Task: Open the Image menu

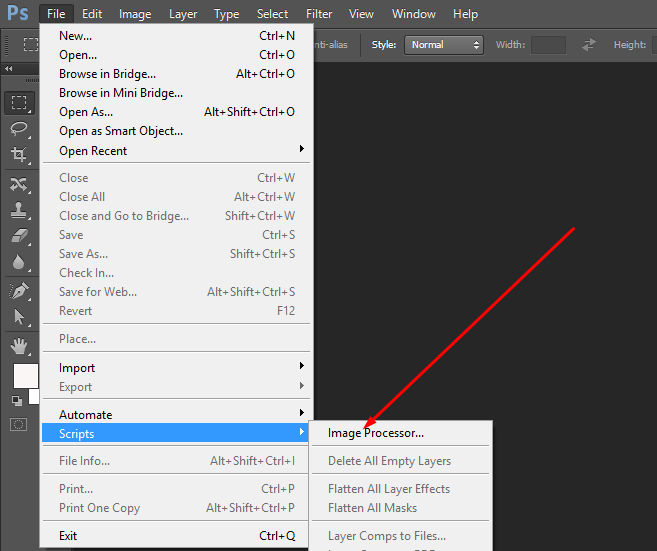Action: (x=135, y=14)
